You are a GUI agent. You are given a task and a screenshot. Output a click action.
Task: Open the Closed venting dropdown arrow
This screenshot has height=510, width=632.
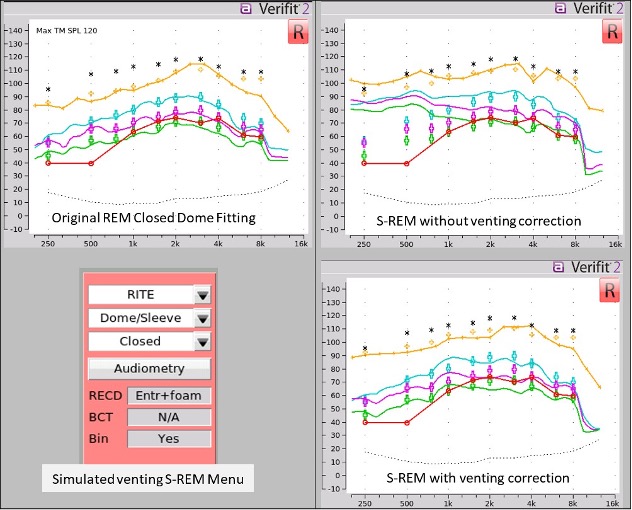(x=202, y=342)
